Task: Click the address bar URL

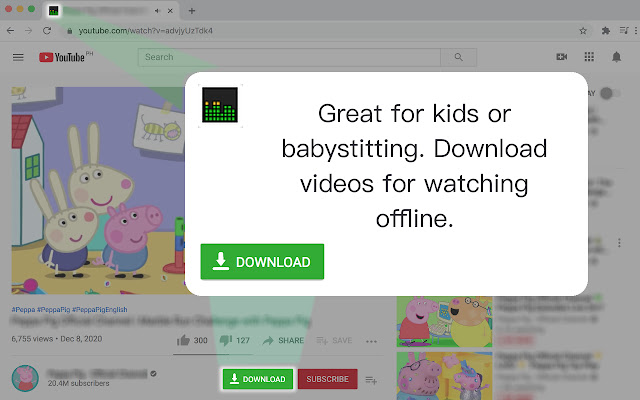Action: (x=145, y=31)
